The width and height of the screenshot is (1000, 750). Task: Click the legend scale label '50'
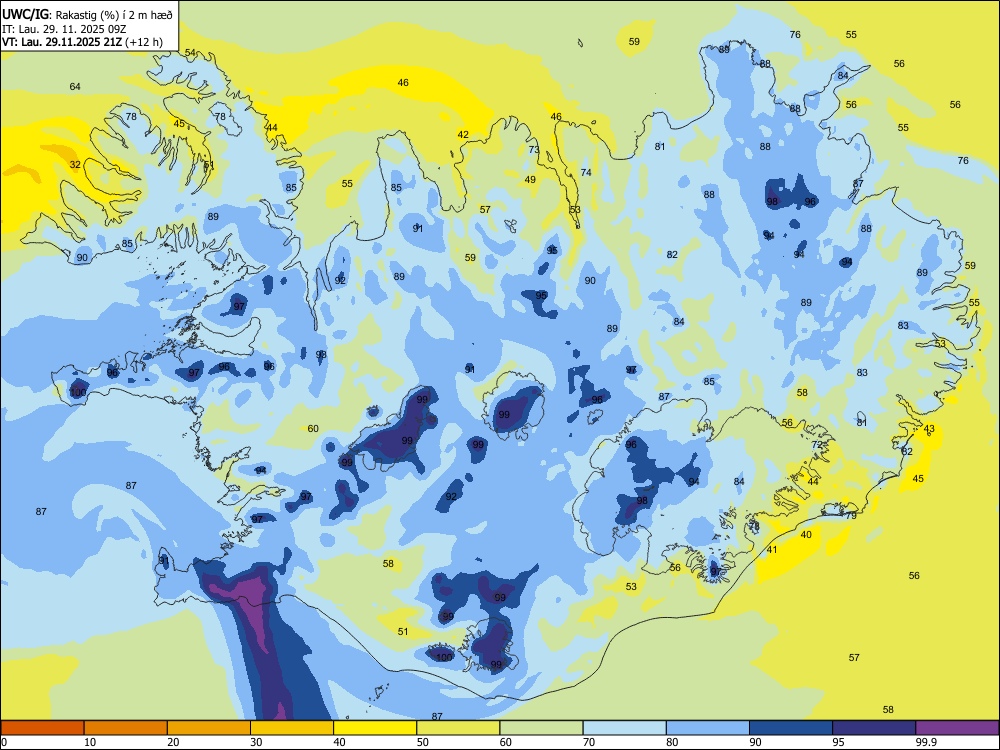[423, 742]
